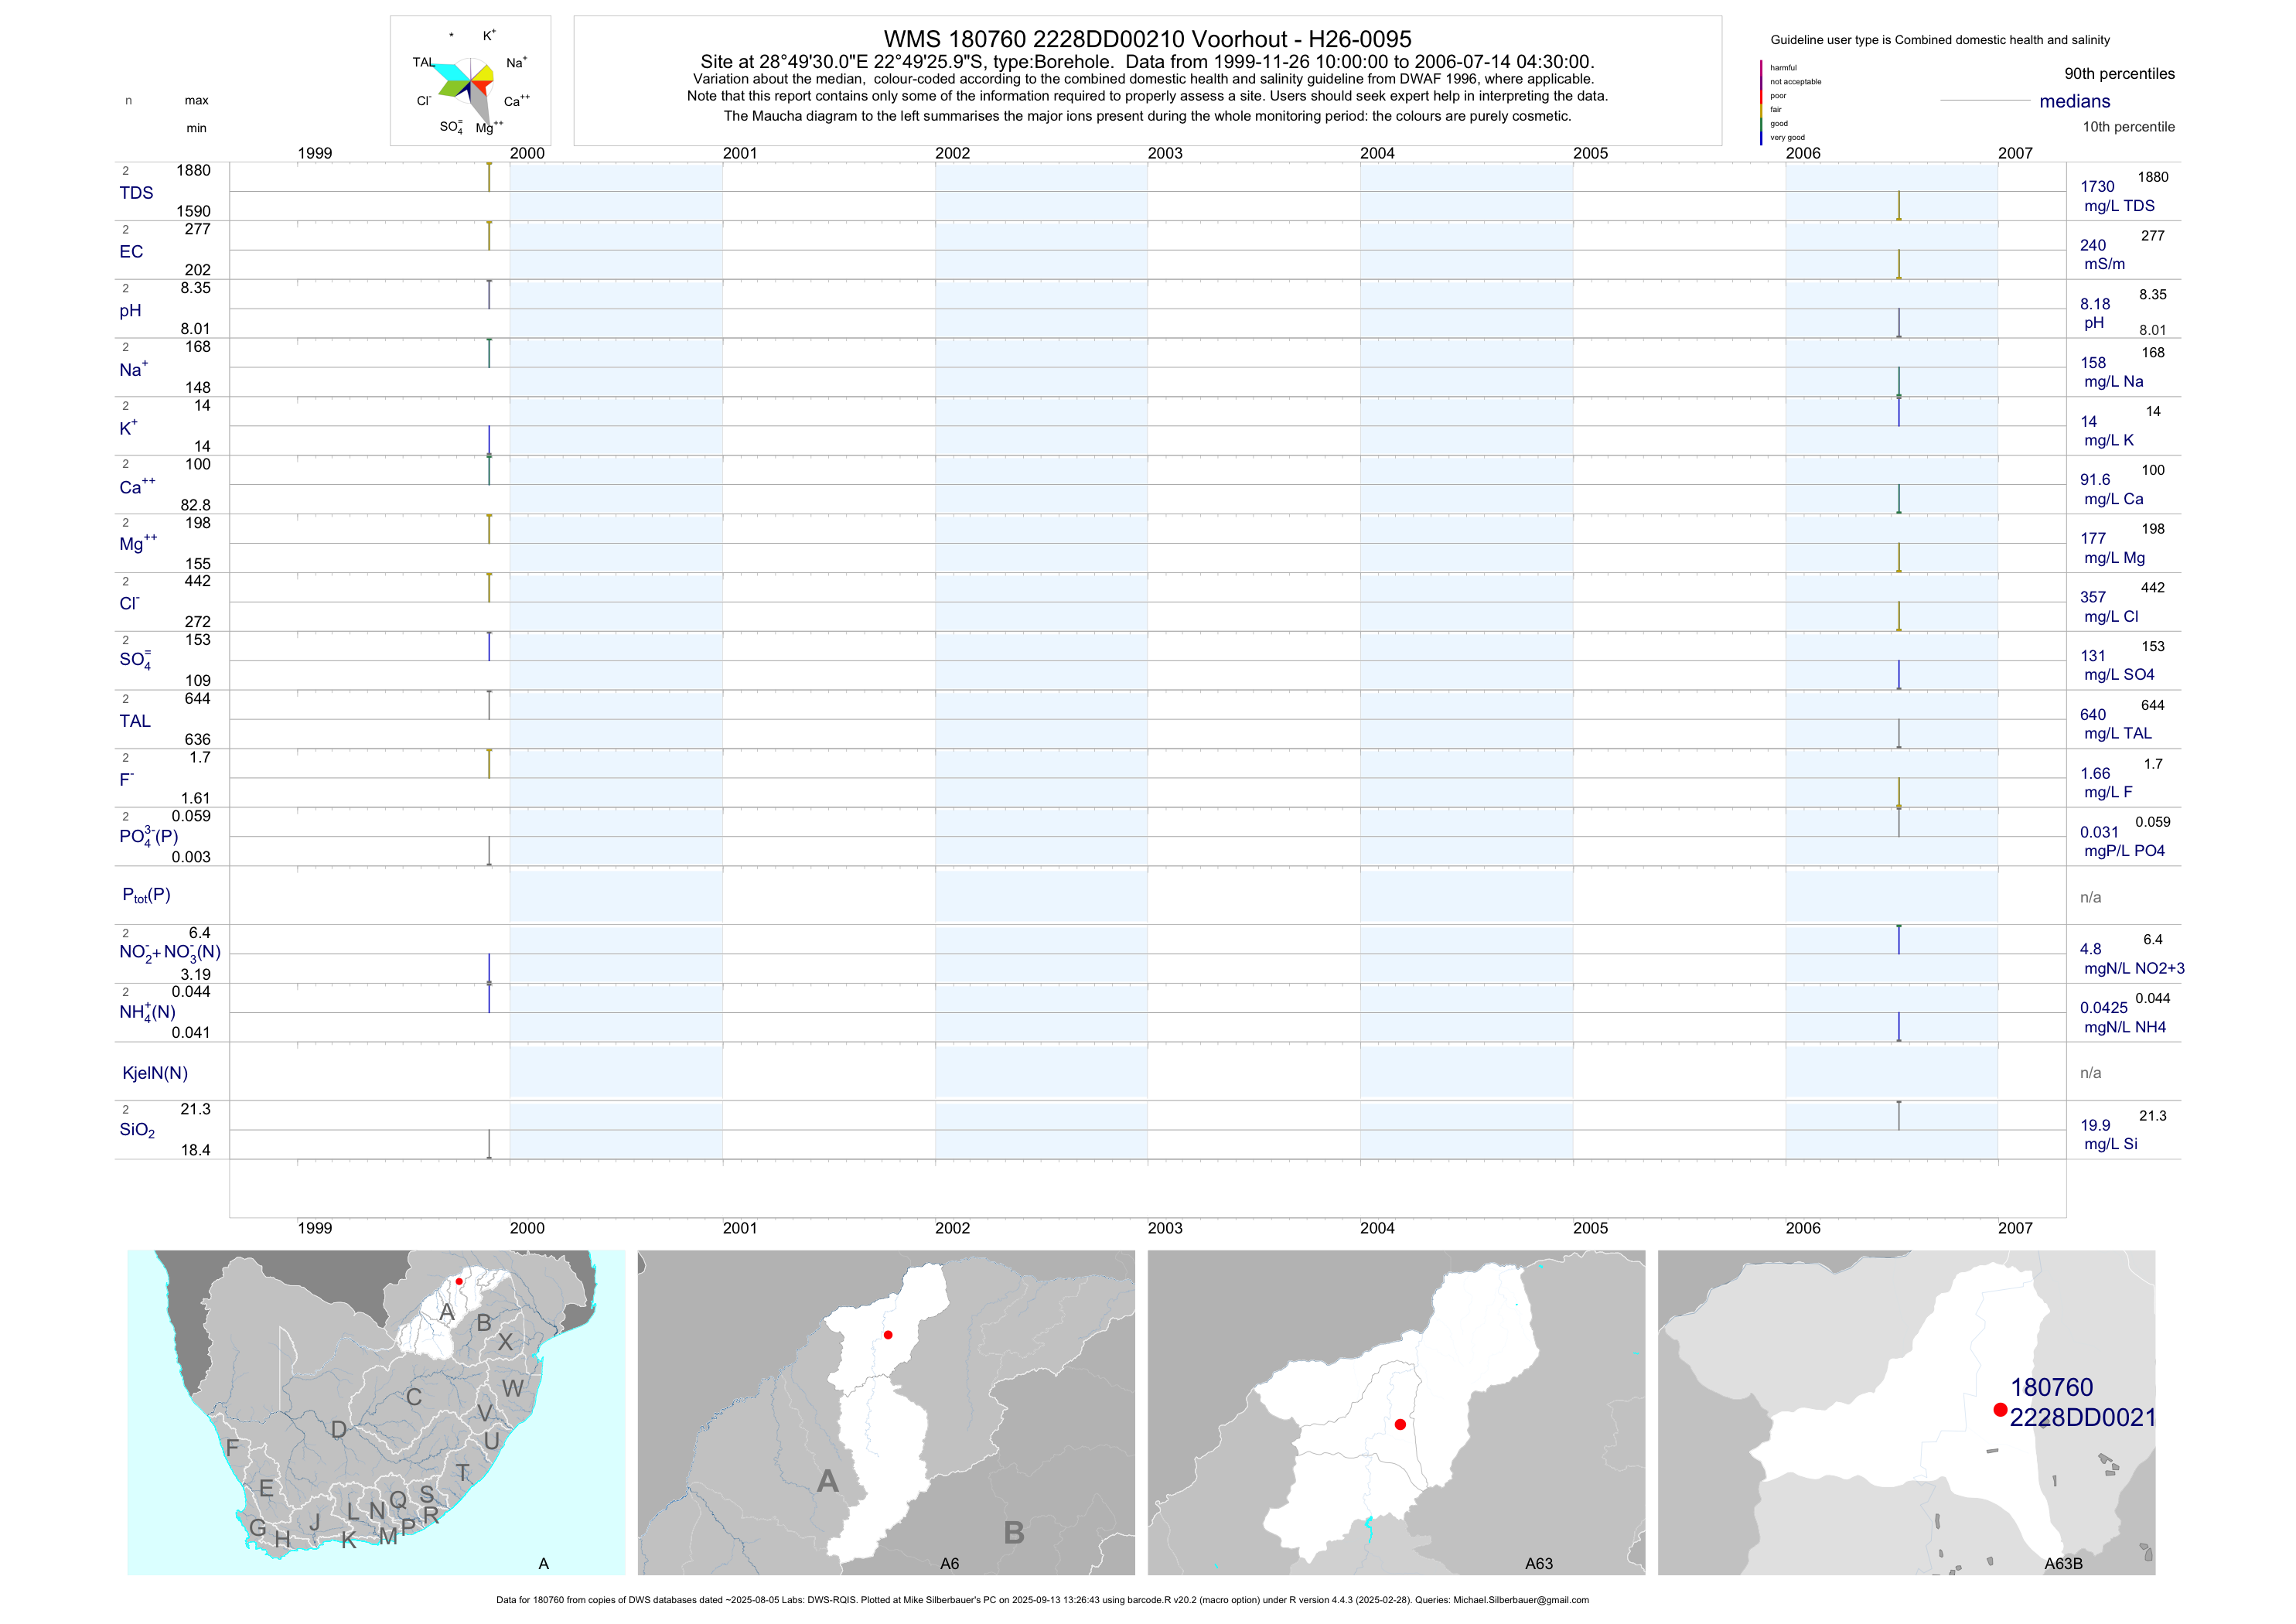Viewport: 2296px width, 1624px height.
Task: Click the TDS row label
Action: (136, 193)
